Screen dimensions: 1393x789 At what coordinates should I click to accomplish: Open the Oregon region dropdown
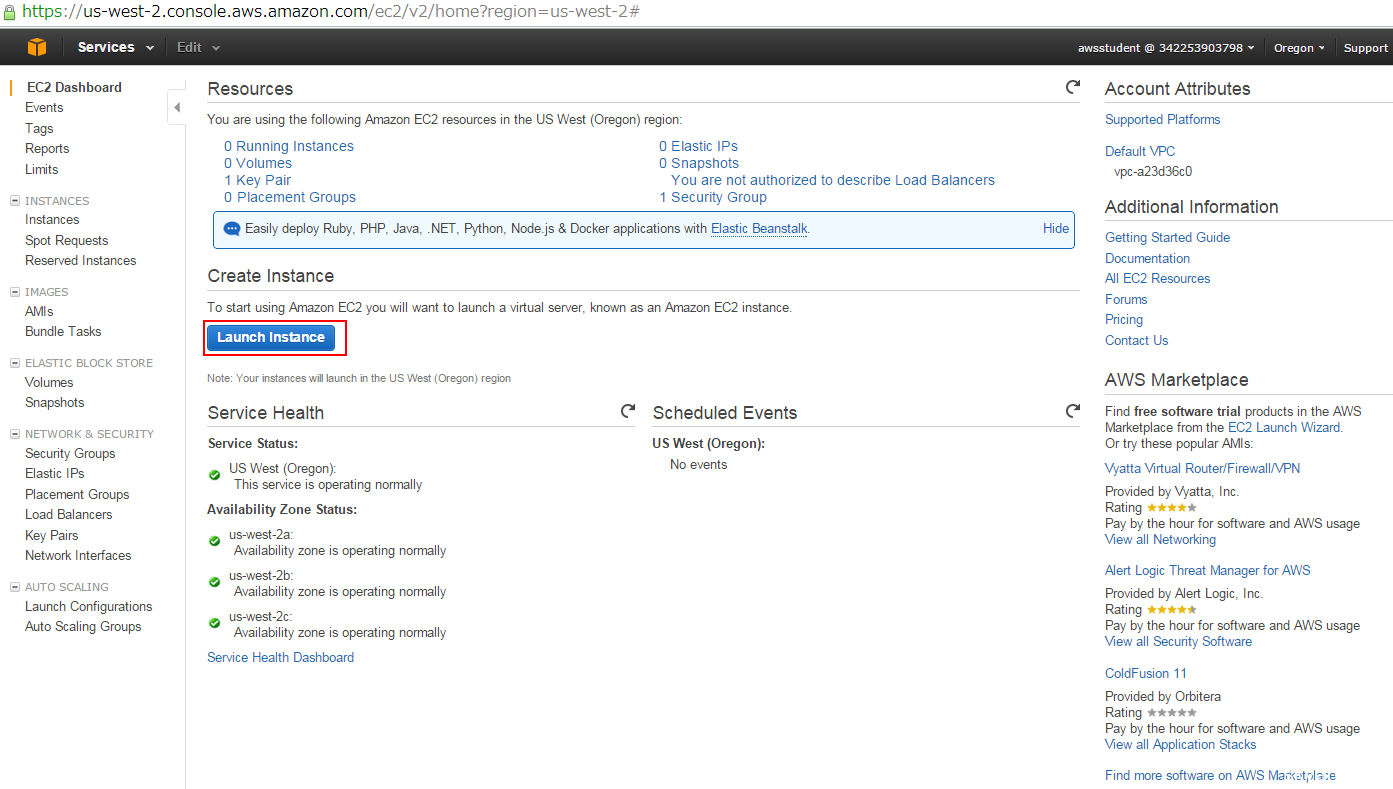click(1298, 48)
